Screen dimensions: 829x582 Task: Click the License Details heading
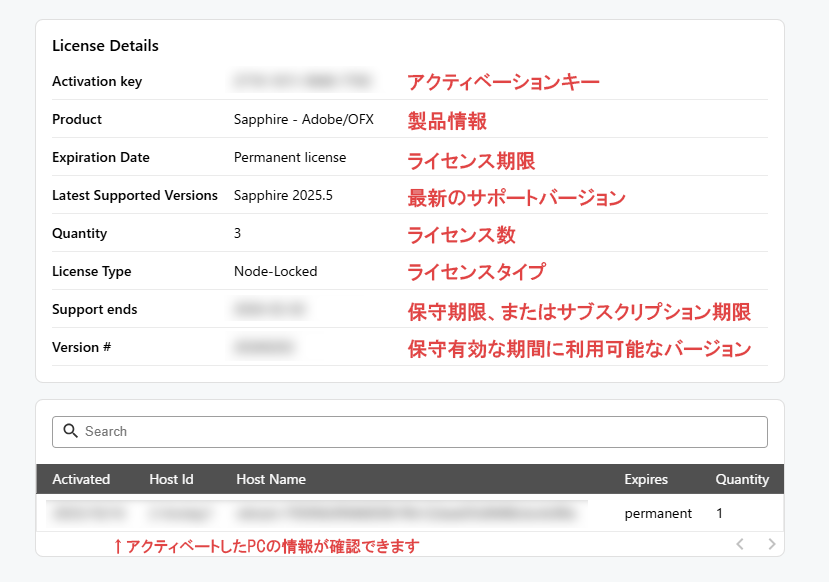tap(105, 45)
